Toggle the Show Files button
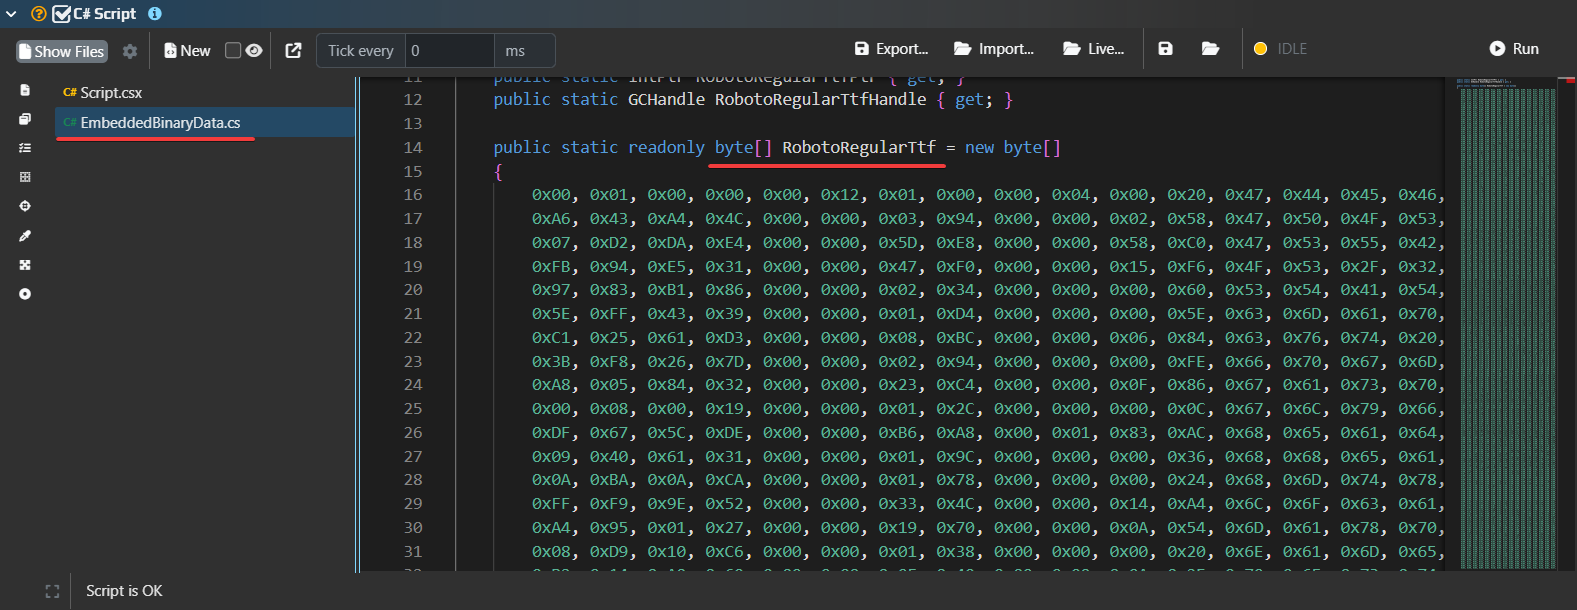This screenshot has height=610, width=1577. pos(62,51)
